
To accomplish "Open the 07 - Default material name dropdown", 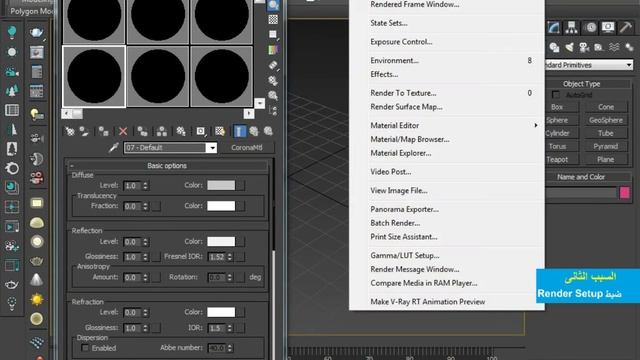I will click(211, 148).
